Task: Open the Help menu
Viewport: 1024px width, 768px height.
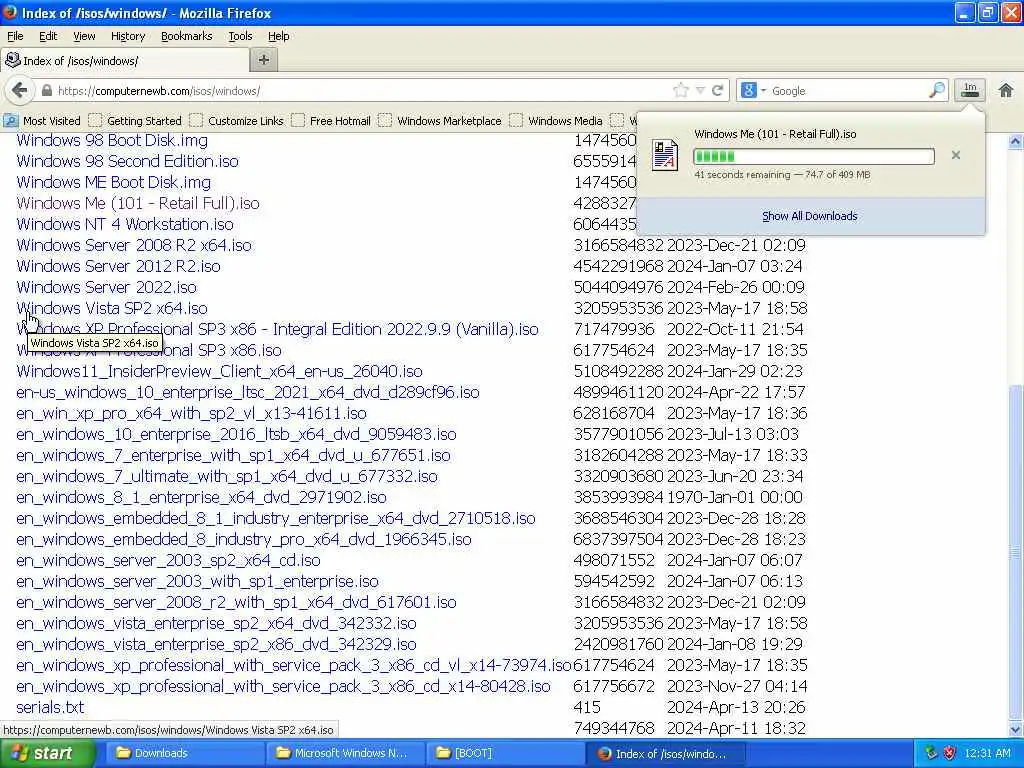Action: [x=278, y=36]
